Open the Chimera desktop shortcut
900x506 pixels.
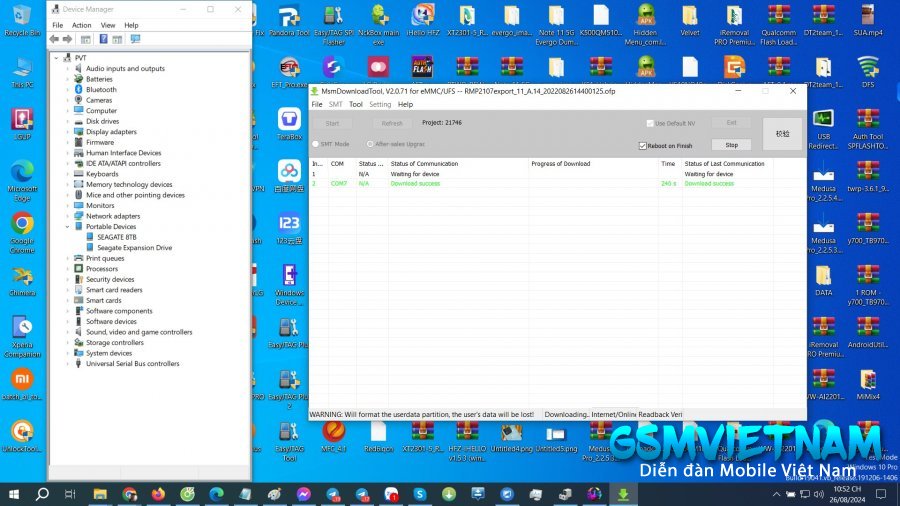coord(22,281)
